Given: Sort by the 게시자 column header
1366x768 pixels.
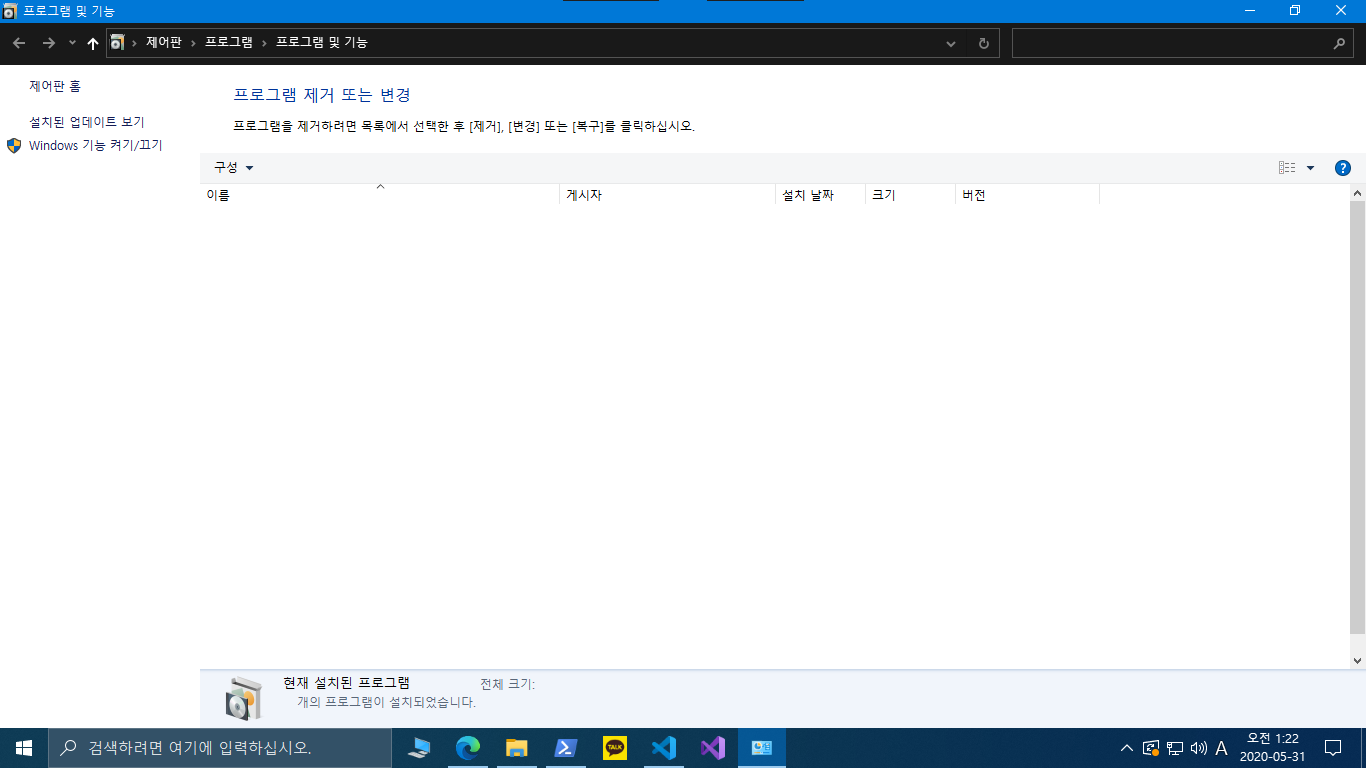Looking at the screenshot, I should pyautogui.click(x=667, y=195).
